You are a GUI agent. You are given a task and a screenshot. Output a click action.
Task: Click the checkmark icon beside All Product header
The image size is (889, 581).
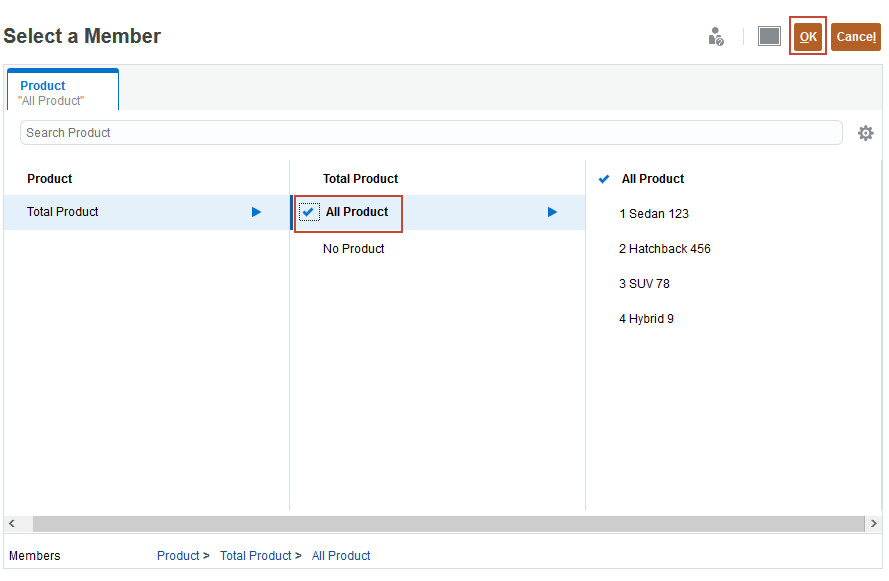[x=604, y=179]
